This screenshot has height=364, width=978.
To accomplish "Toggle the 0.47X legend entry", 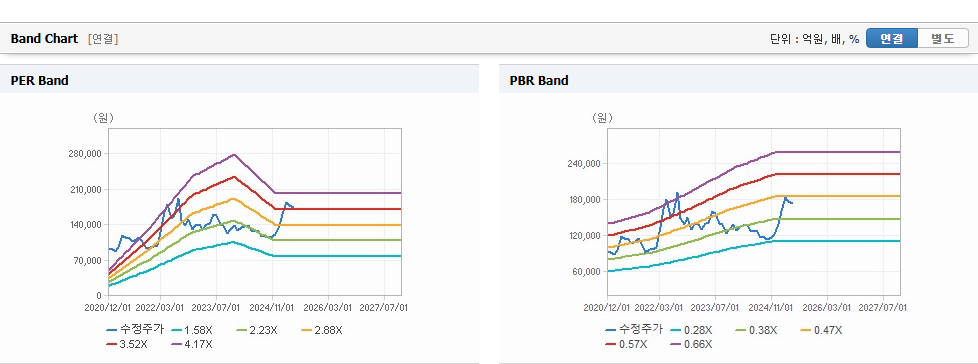I will pos(821,330).
